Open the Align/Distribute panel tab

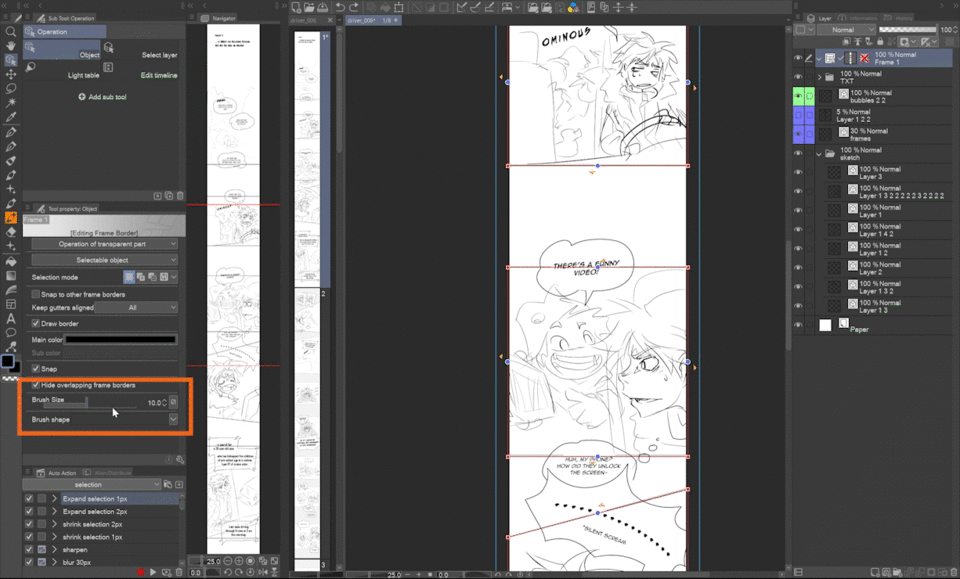tap(108, 473)
